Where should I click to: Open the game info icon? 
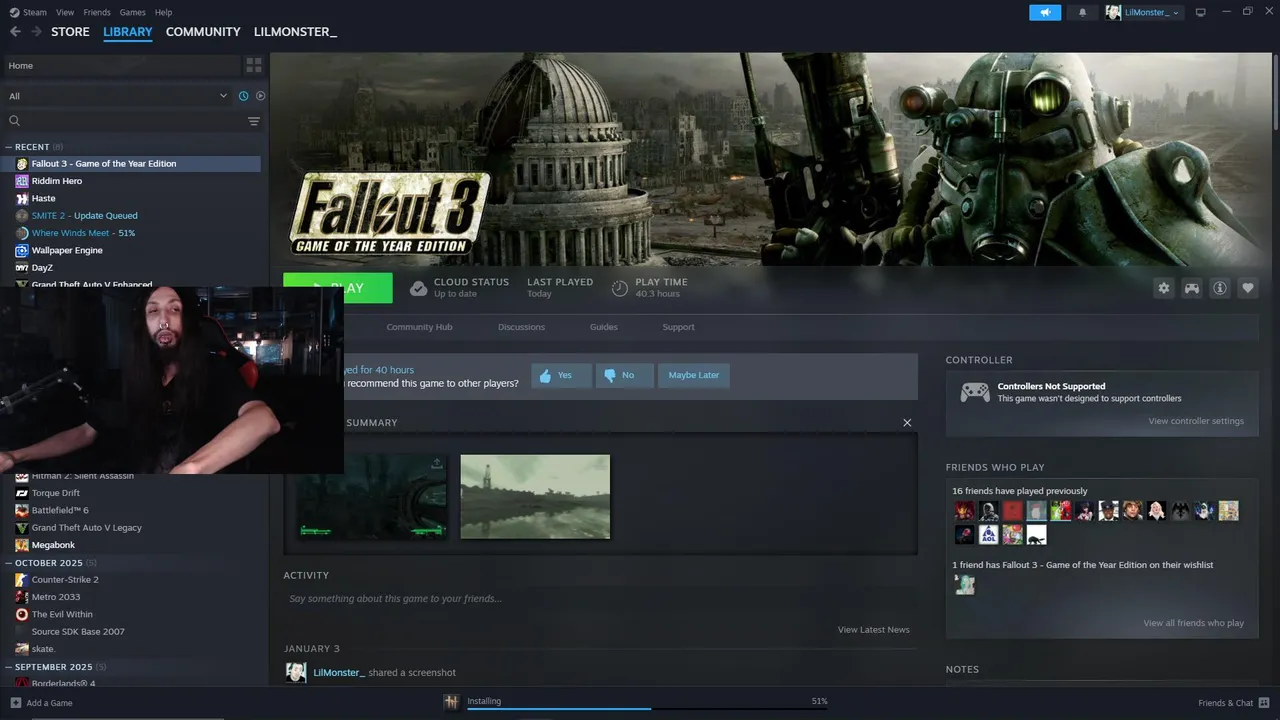[x=1220, y=288]
